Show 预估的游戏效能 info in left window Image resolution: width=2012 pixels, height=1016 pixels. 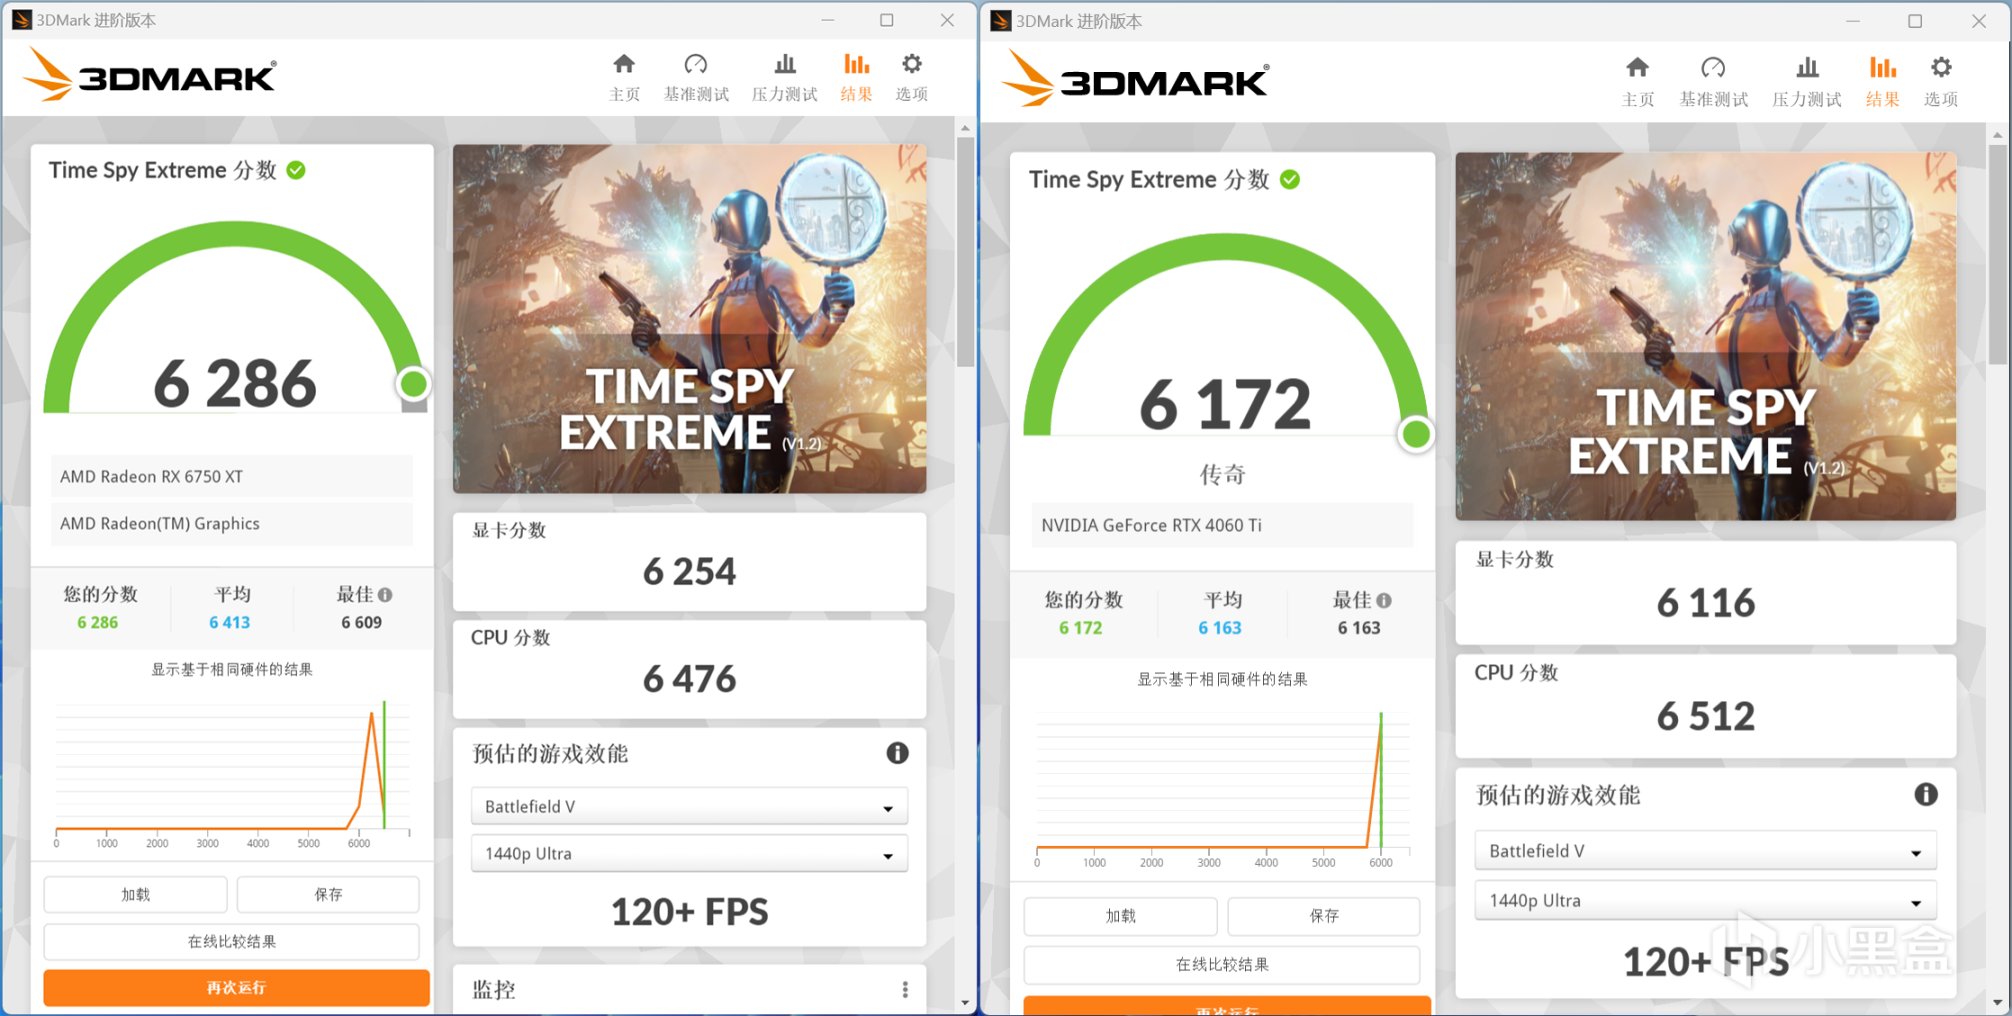[897, 753]
